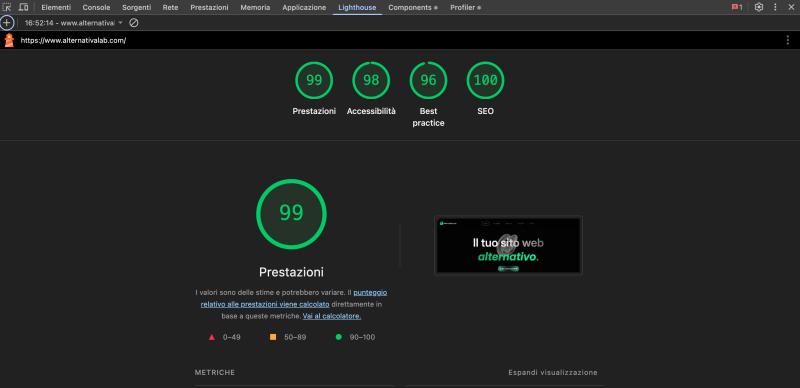
Task: Jump to the Best practice 96 score gauge
Action: click(x=428, y=80)
